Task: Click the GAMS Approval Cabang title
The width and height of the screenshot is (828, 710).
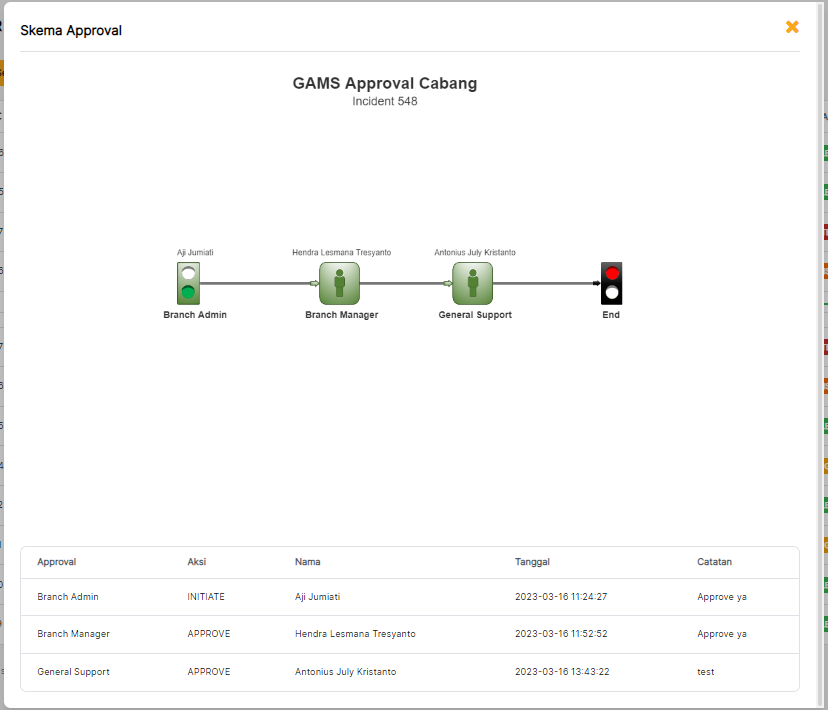Action: point(385,83)
